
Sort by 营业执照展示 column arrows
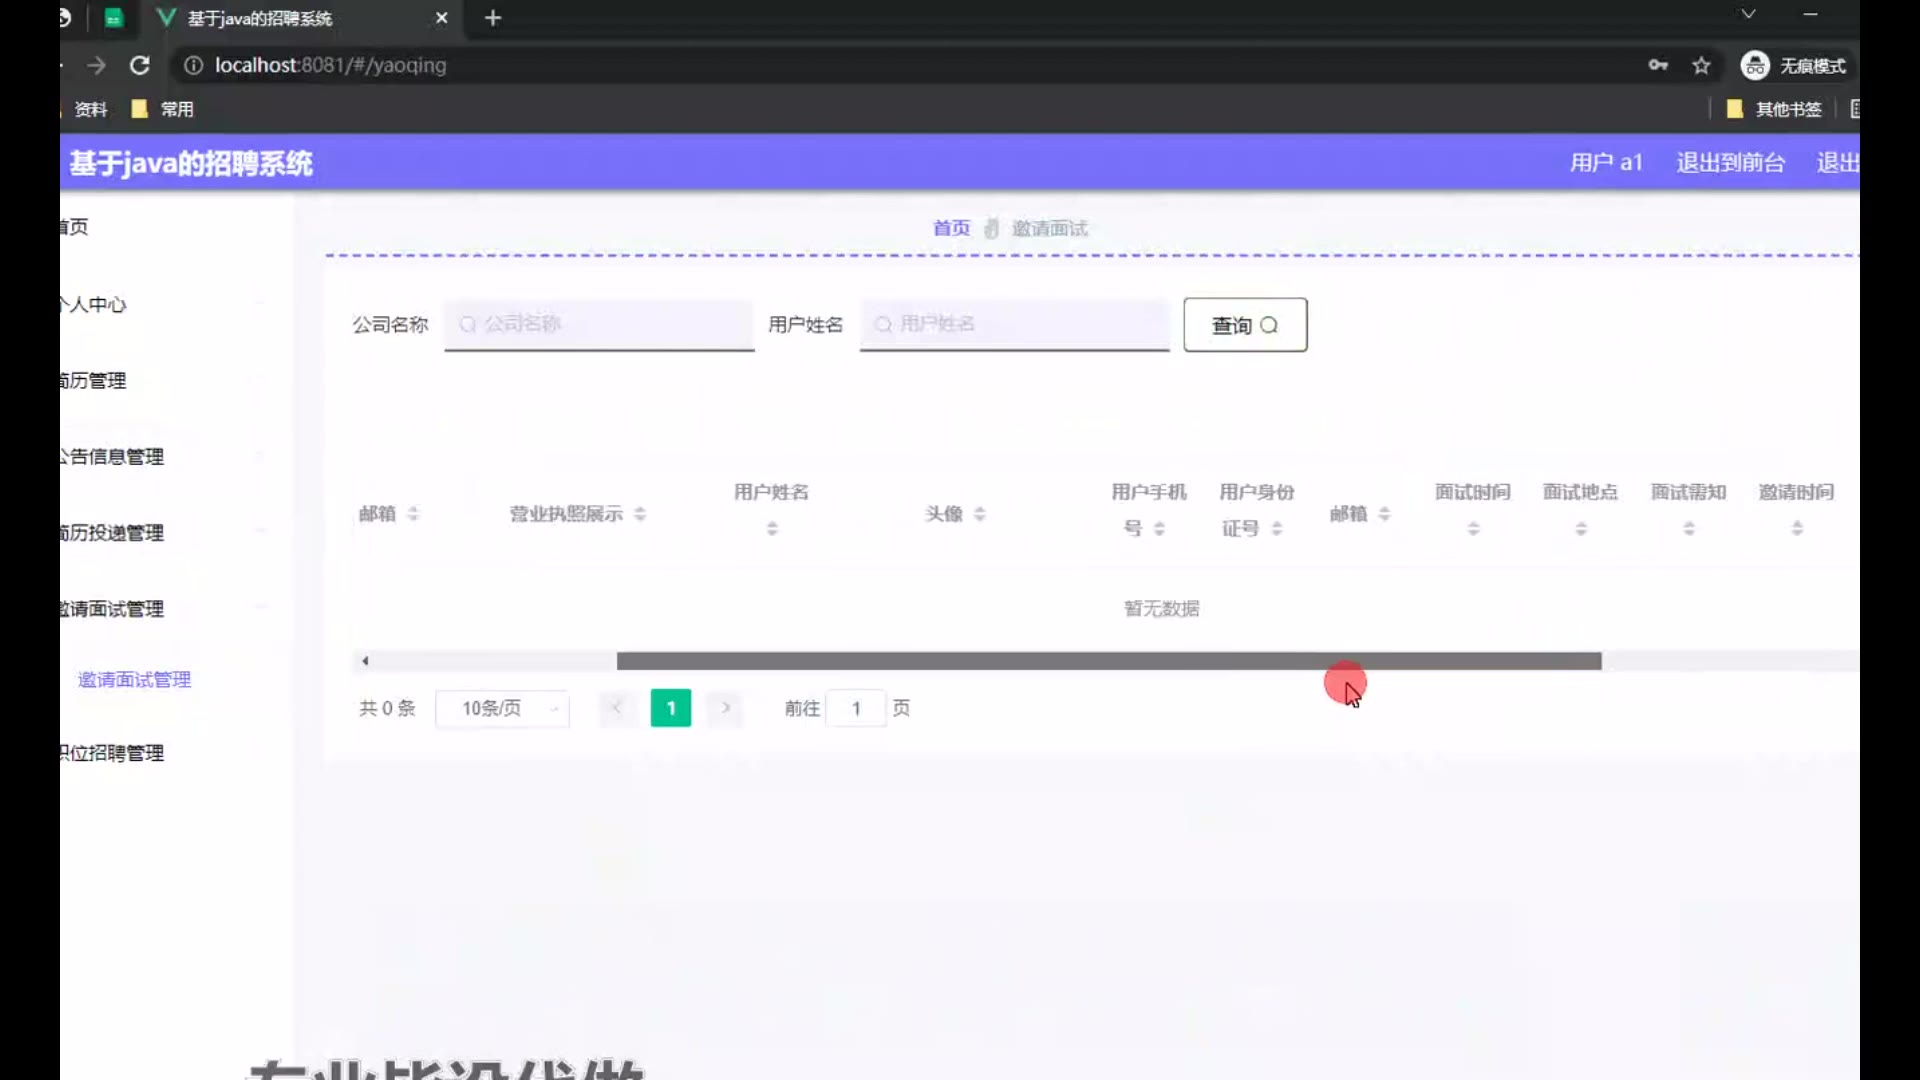(x=640, y=514)
